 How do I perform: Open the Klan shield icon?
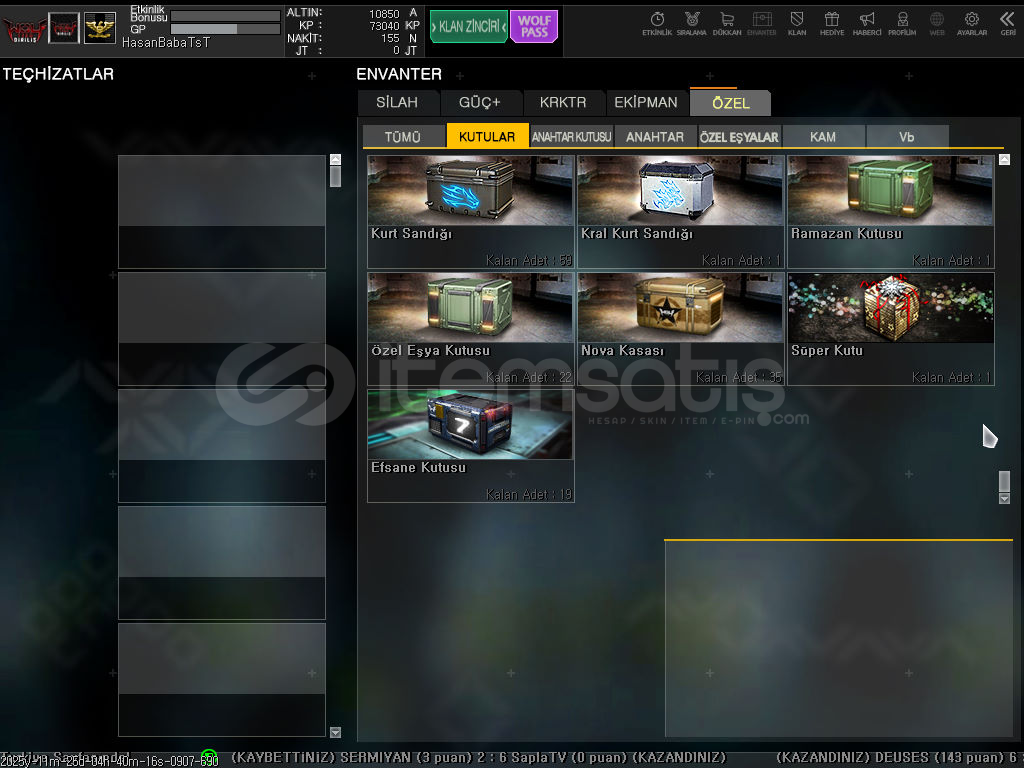(x=797, y=22)
